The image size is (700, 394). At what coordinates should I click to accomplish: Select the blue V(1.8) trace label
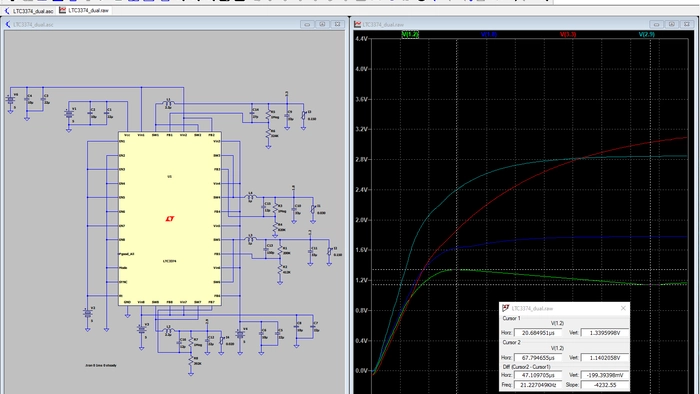click(489, 34)
